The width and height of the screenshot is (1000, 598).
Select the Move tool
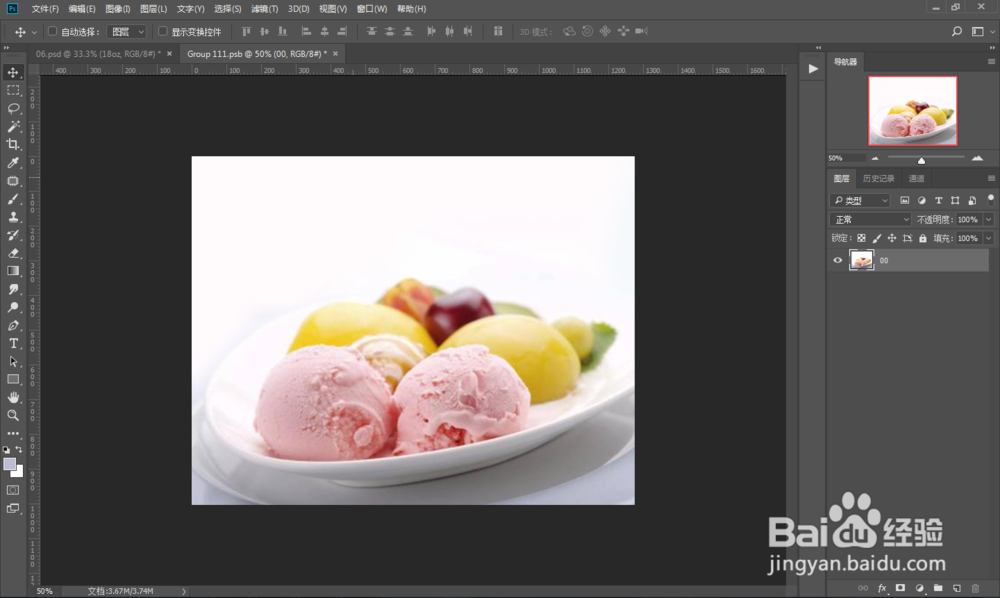tap(13, 73)
